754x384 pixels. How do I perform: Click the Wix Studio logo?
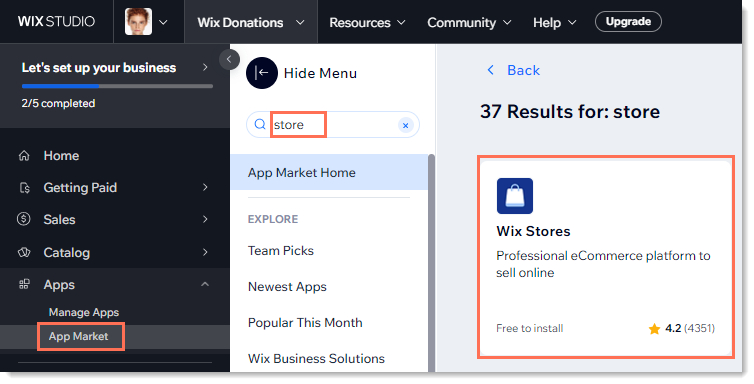[56, 22]
